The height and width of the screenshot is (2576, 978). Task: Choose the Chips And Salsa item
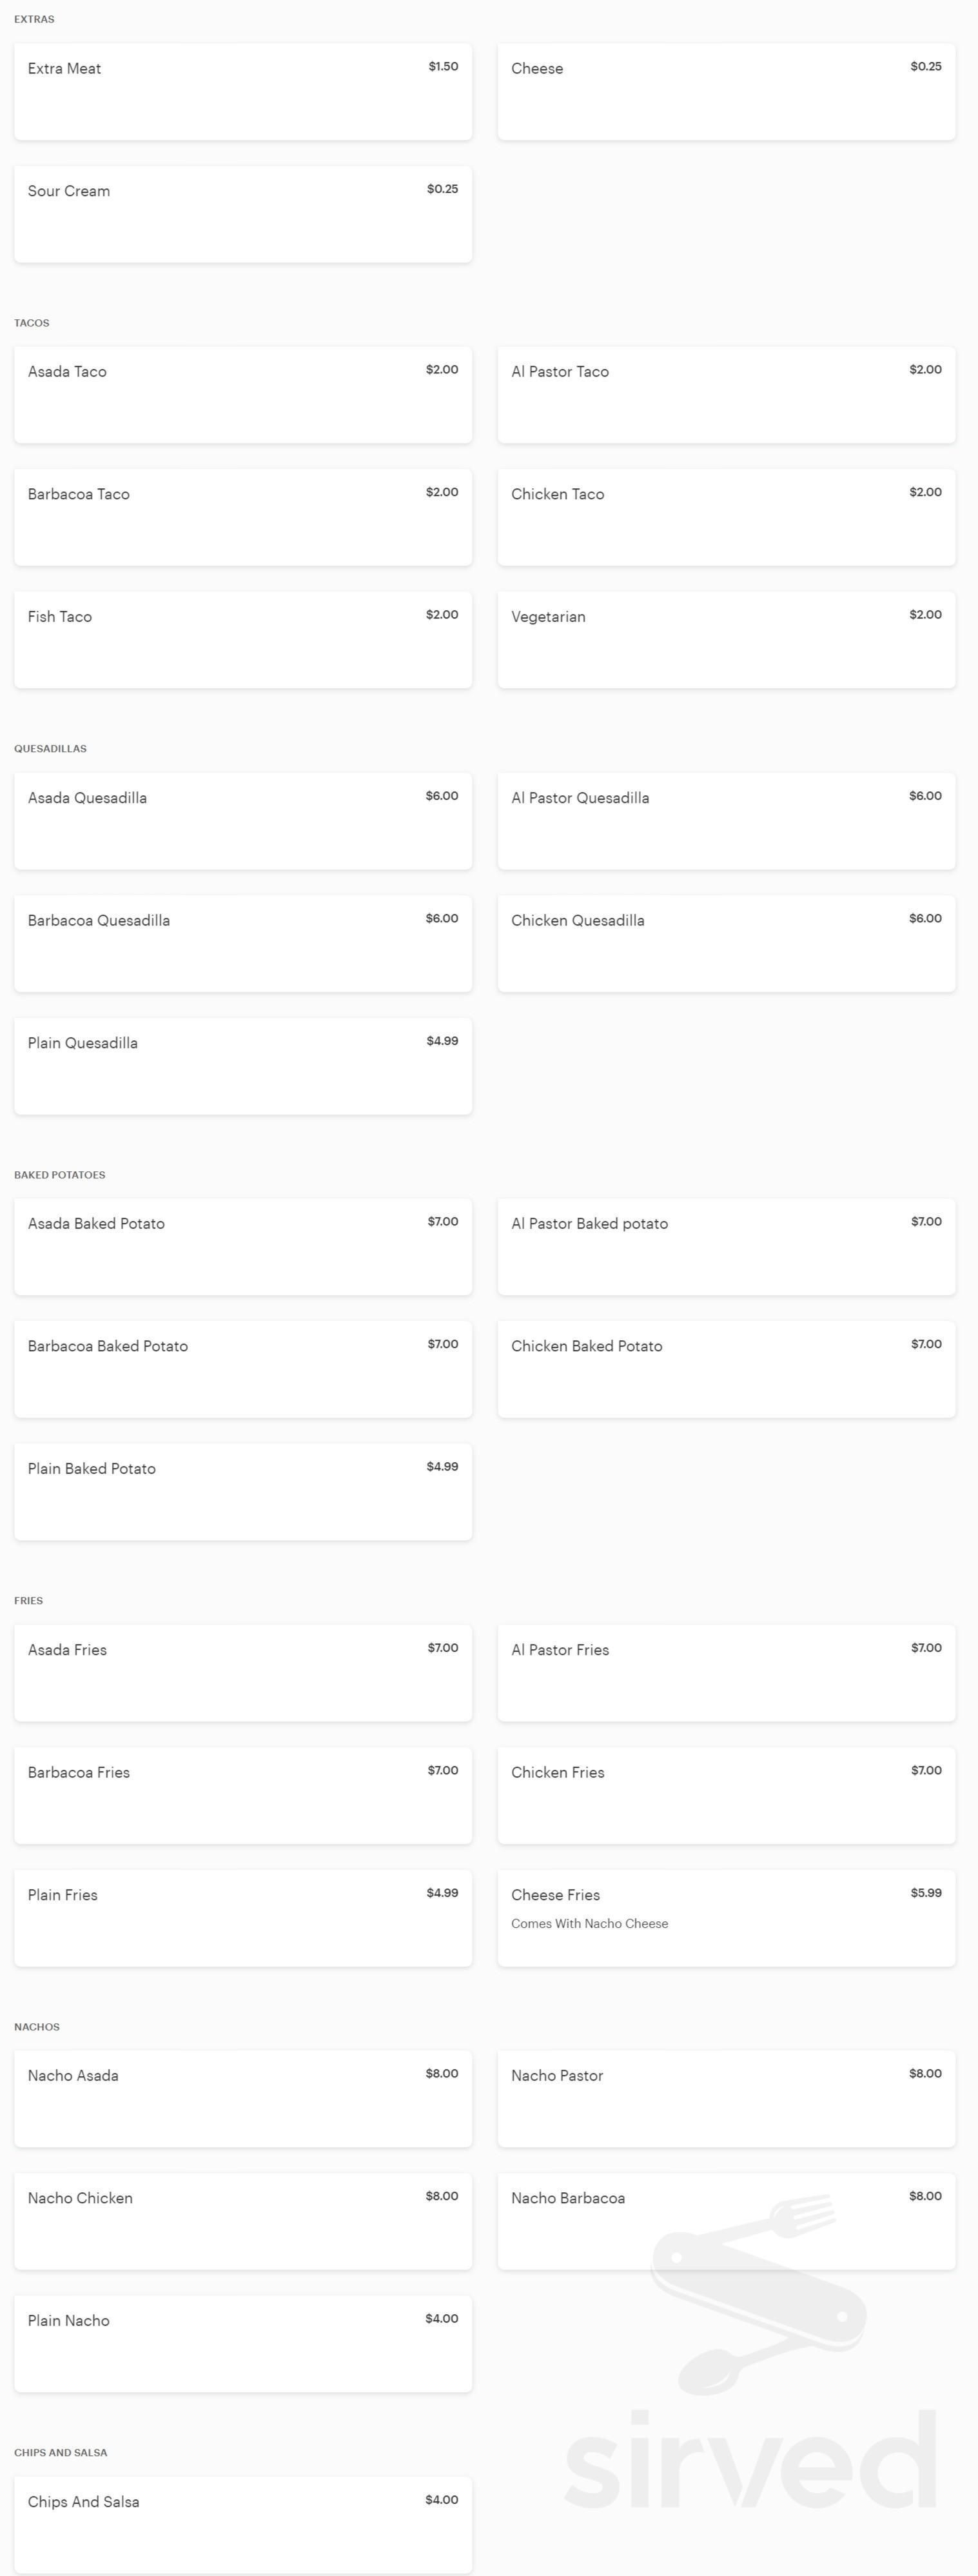click(x=242, y=2525)
